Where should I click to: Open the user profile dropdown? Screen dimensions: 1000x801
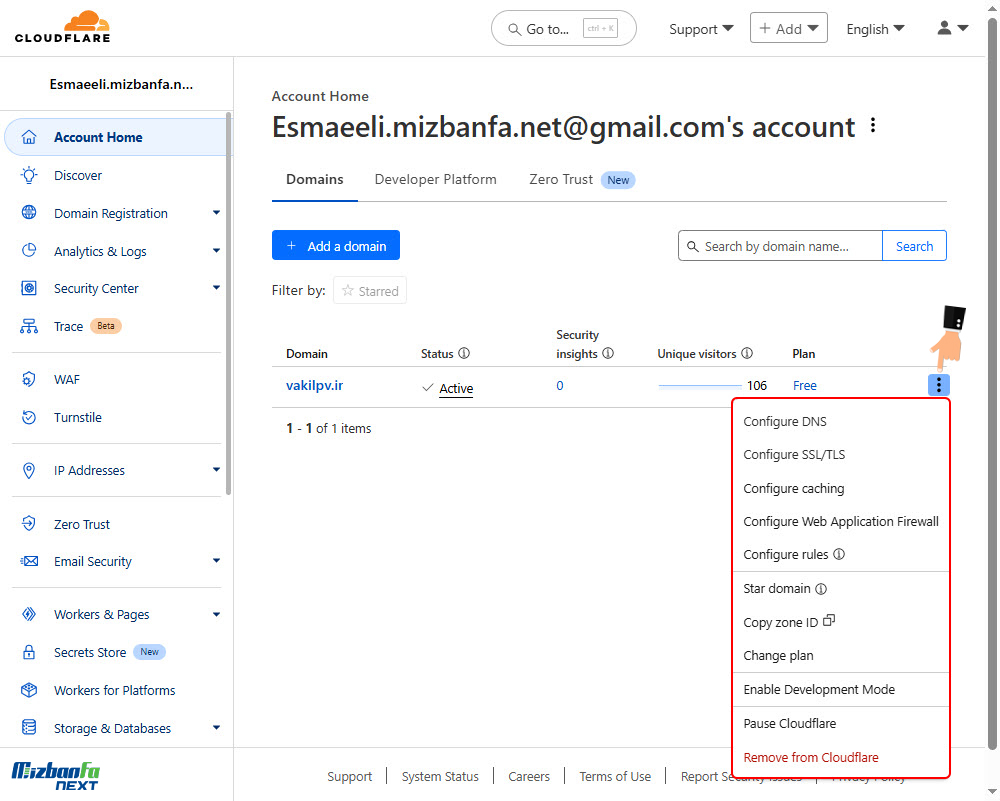click(953, 28)
